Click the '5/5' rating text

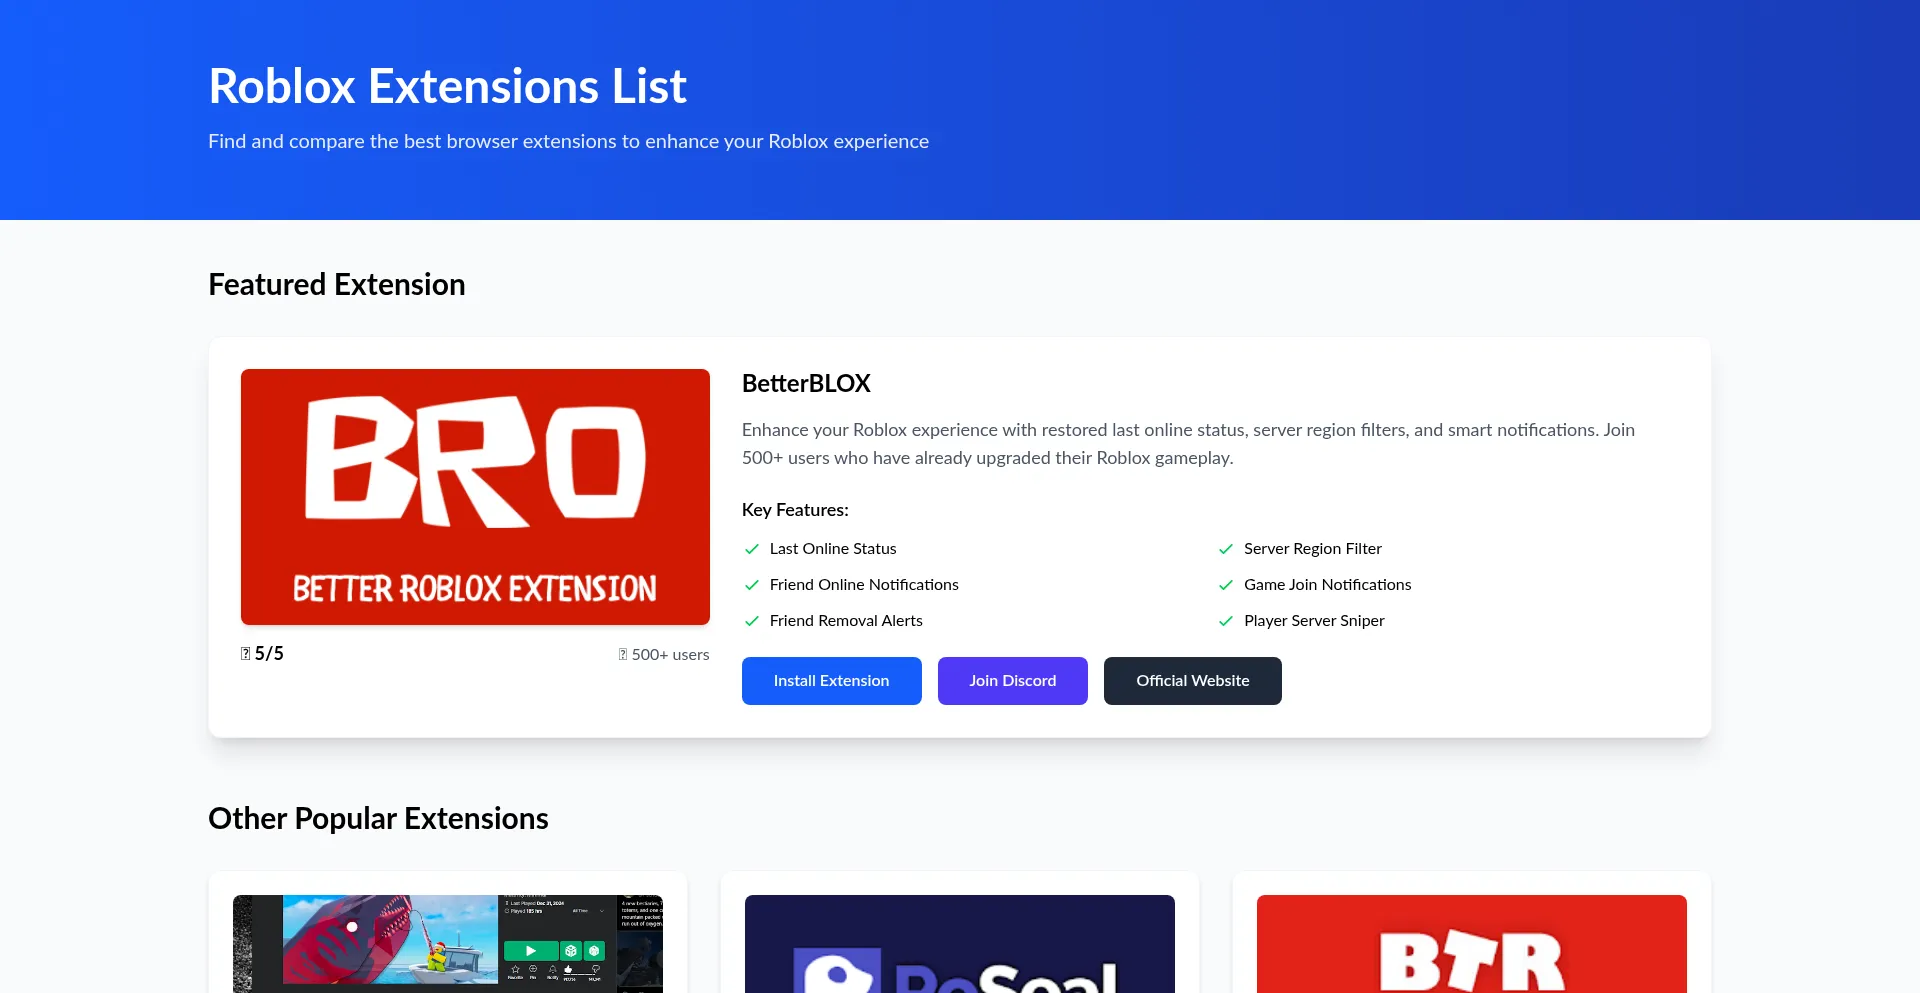click(x=269, y=654)
